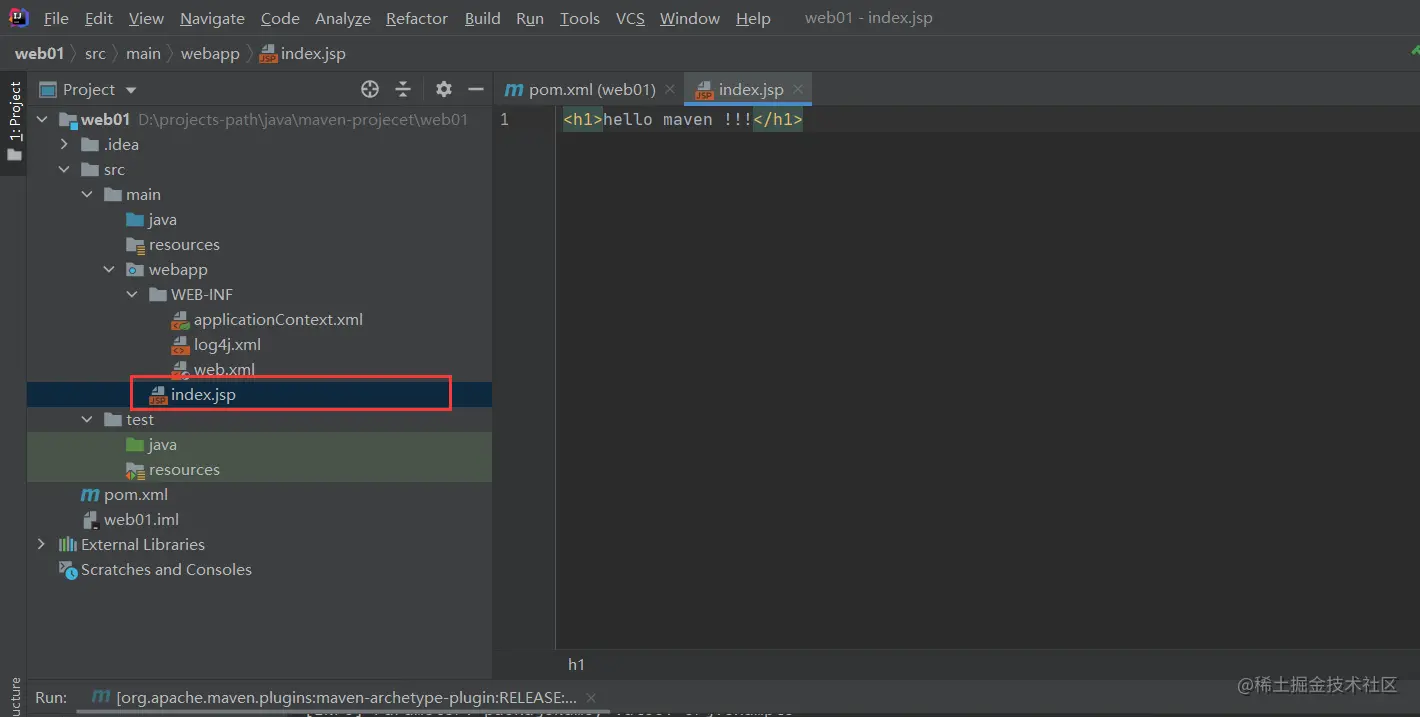The width and height of the screenshot is (1420, 717).
Task: Click the Maven icon in the Run tab
Action: click(100, 697)
